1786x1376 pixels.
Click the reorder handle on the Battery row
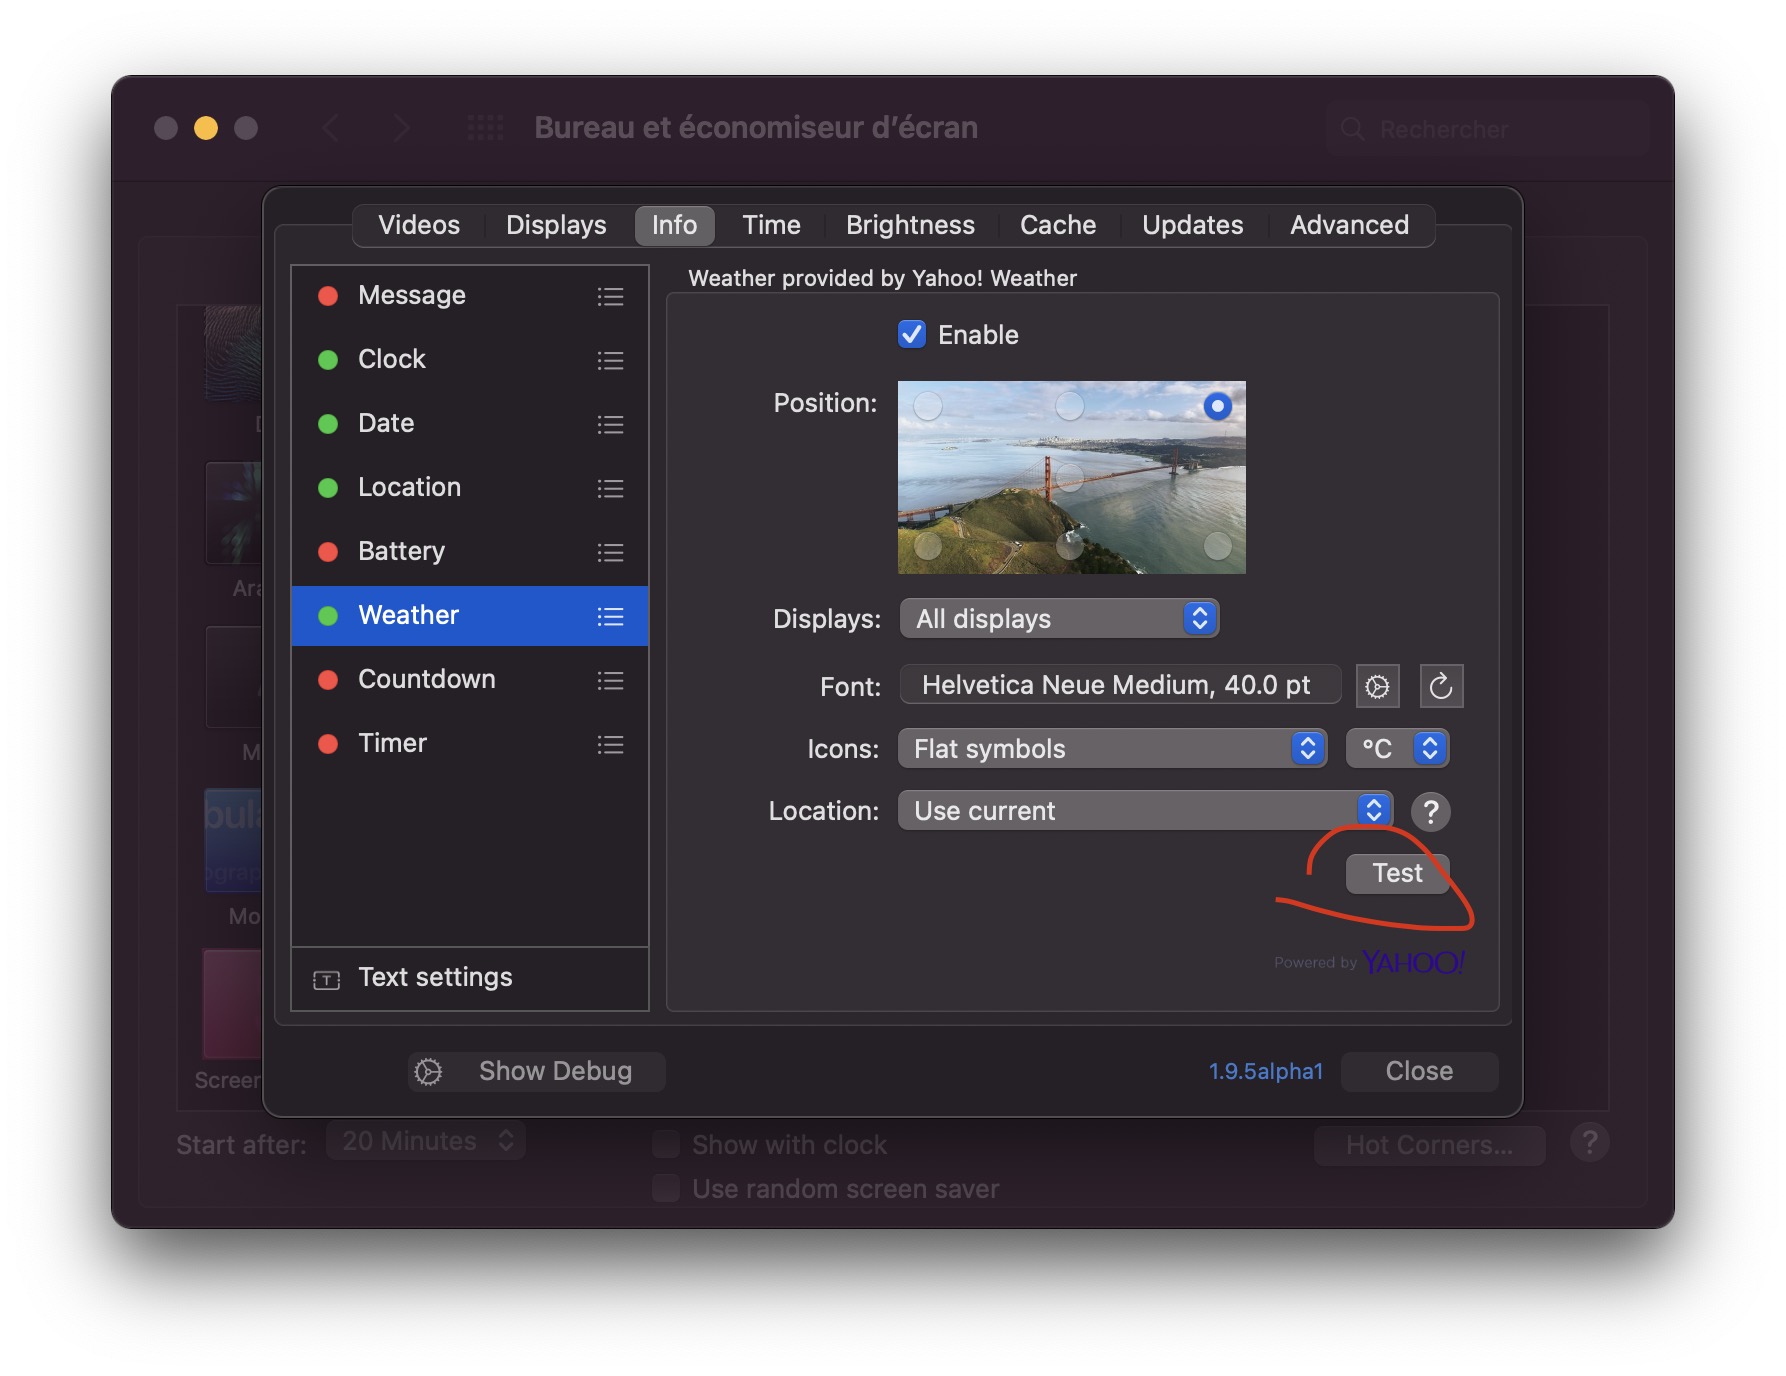click(x=610, y=552)
